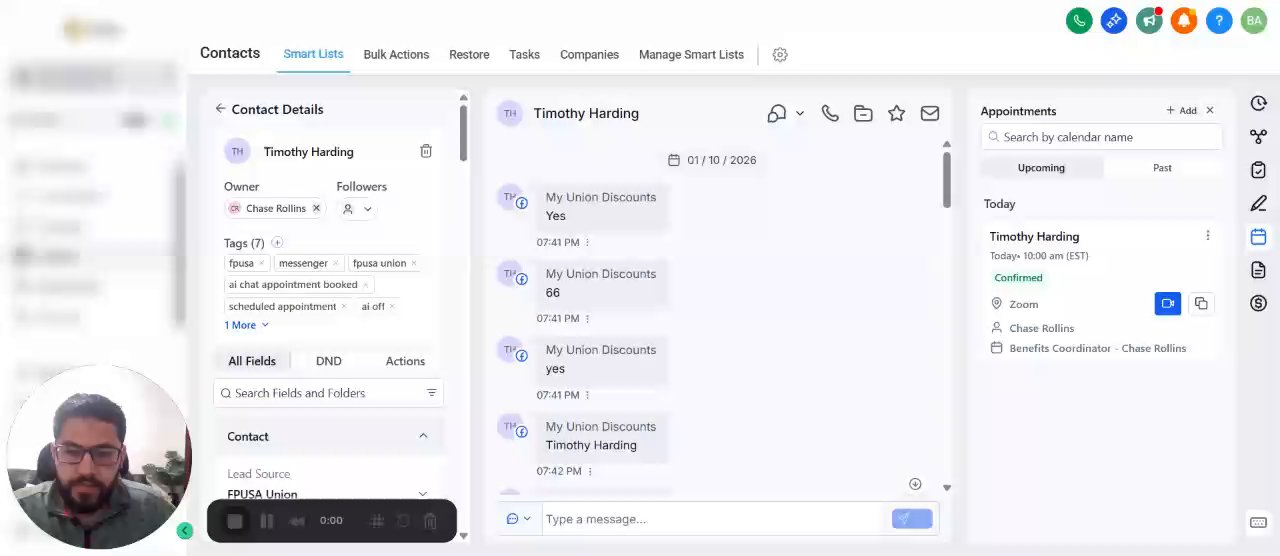Call Timothy Harding phone icon
This screenshot has height=556, width=1280.
pos(830,114)
